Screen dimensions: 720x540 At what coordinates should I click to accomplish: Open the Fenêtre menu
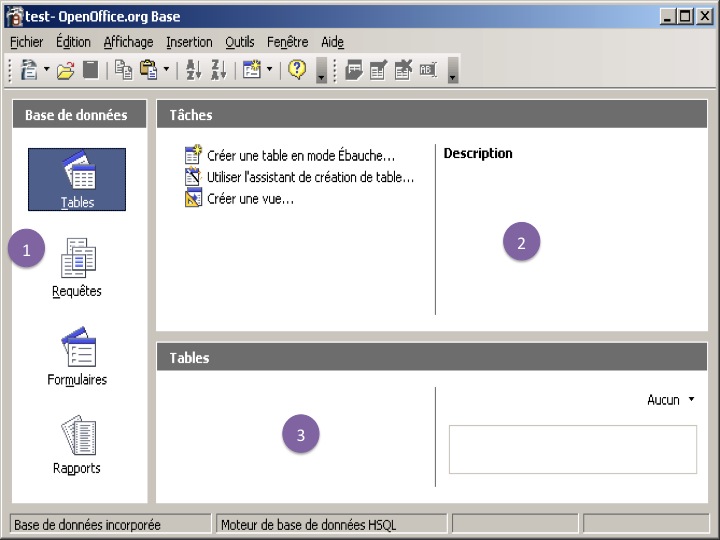coord(287,42)
